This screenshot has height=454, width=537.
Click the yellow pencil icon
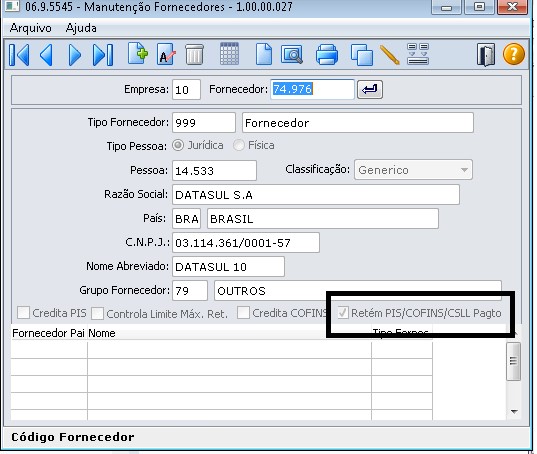tap(390, 55)
